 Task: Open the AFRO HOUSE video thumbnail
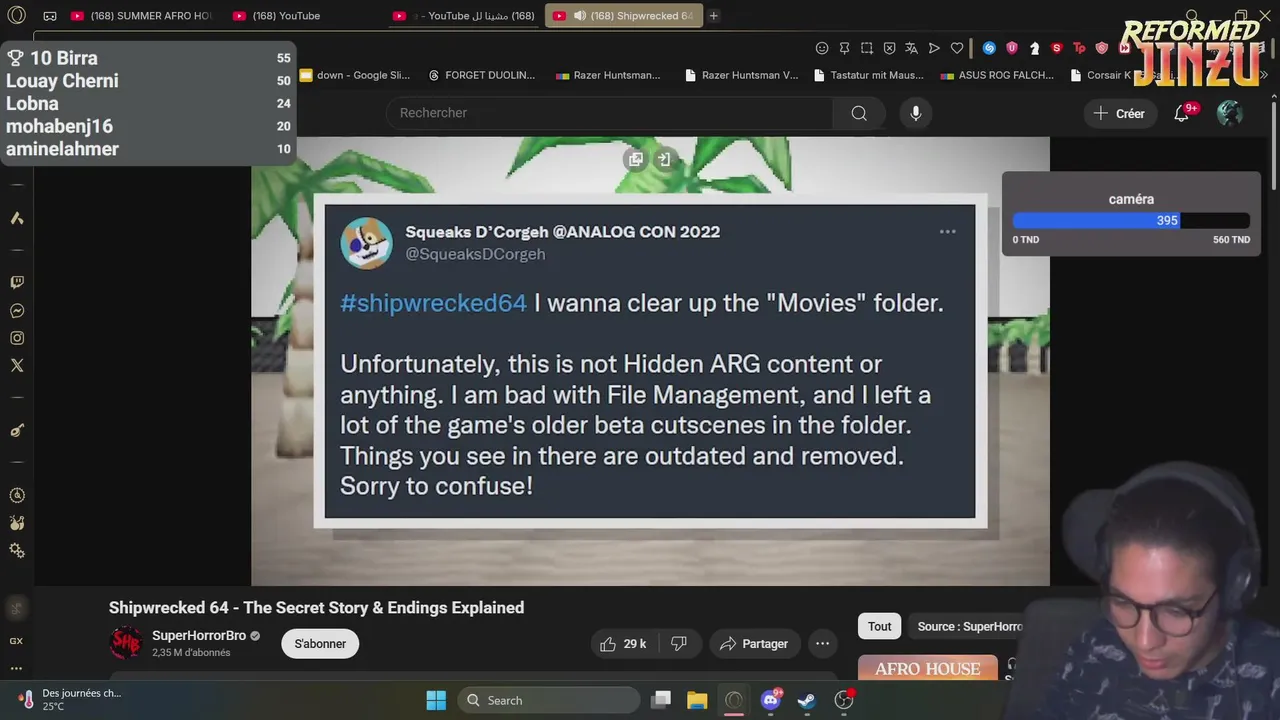coord(928,668)
